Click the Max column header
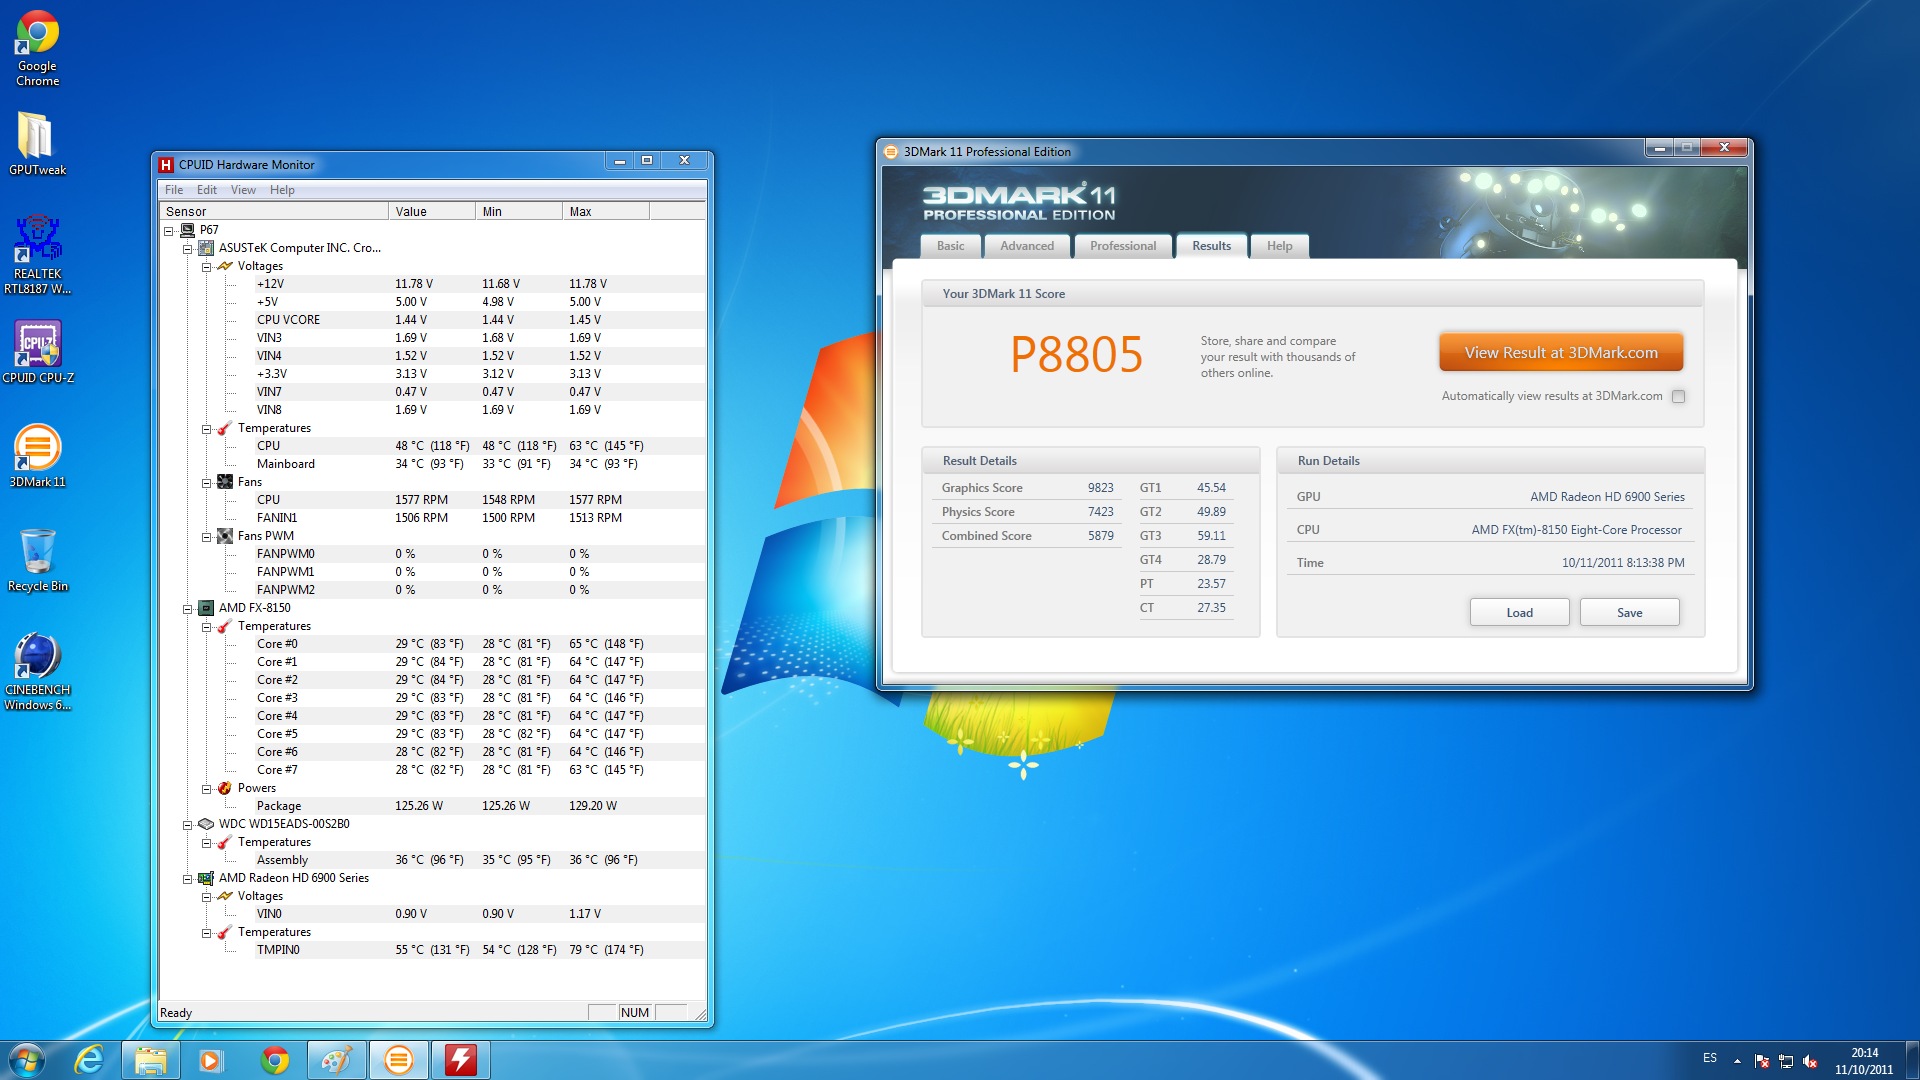The image size is (1920, 1080). coord(605,212)
